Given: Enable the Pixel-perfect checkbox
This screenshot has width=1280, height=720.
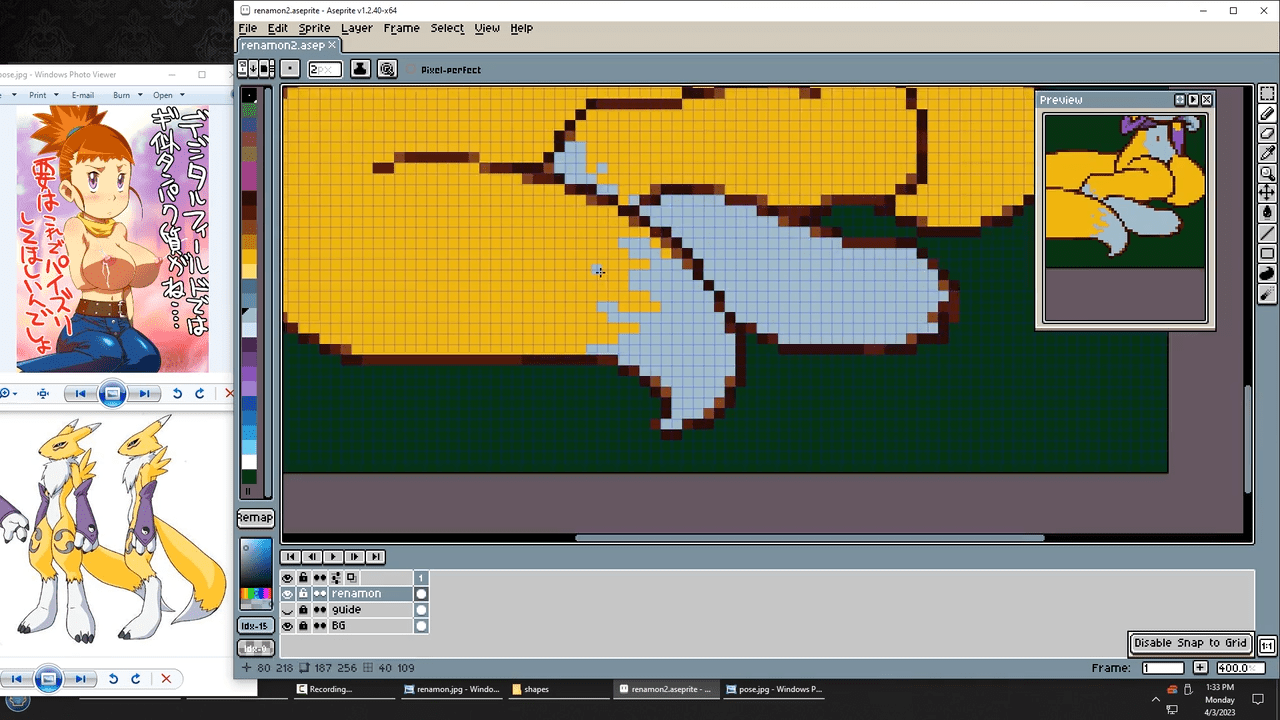Looking at the screenshot, I should [412, 70].
